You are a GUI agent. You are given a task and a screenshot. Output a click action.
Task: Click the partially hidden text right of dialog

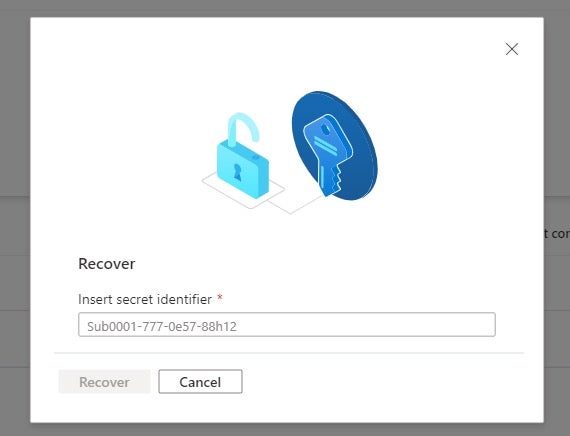coord(557,233)
